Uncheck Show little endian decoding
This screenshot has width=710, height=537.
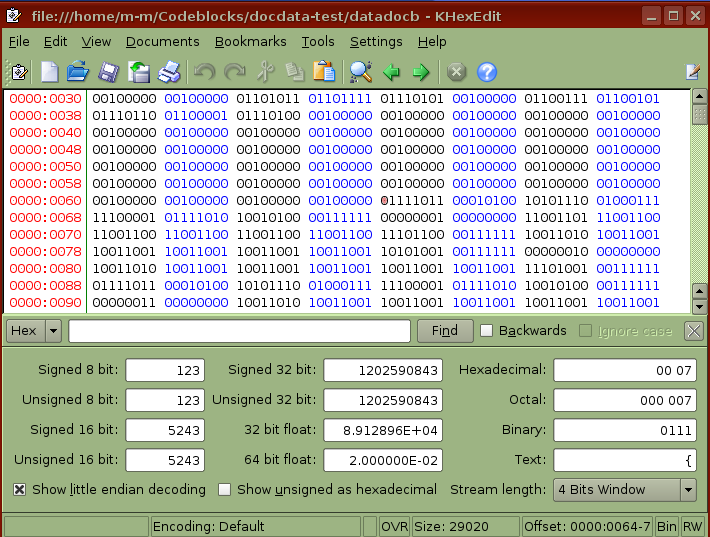tap(19, 489)
